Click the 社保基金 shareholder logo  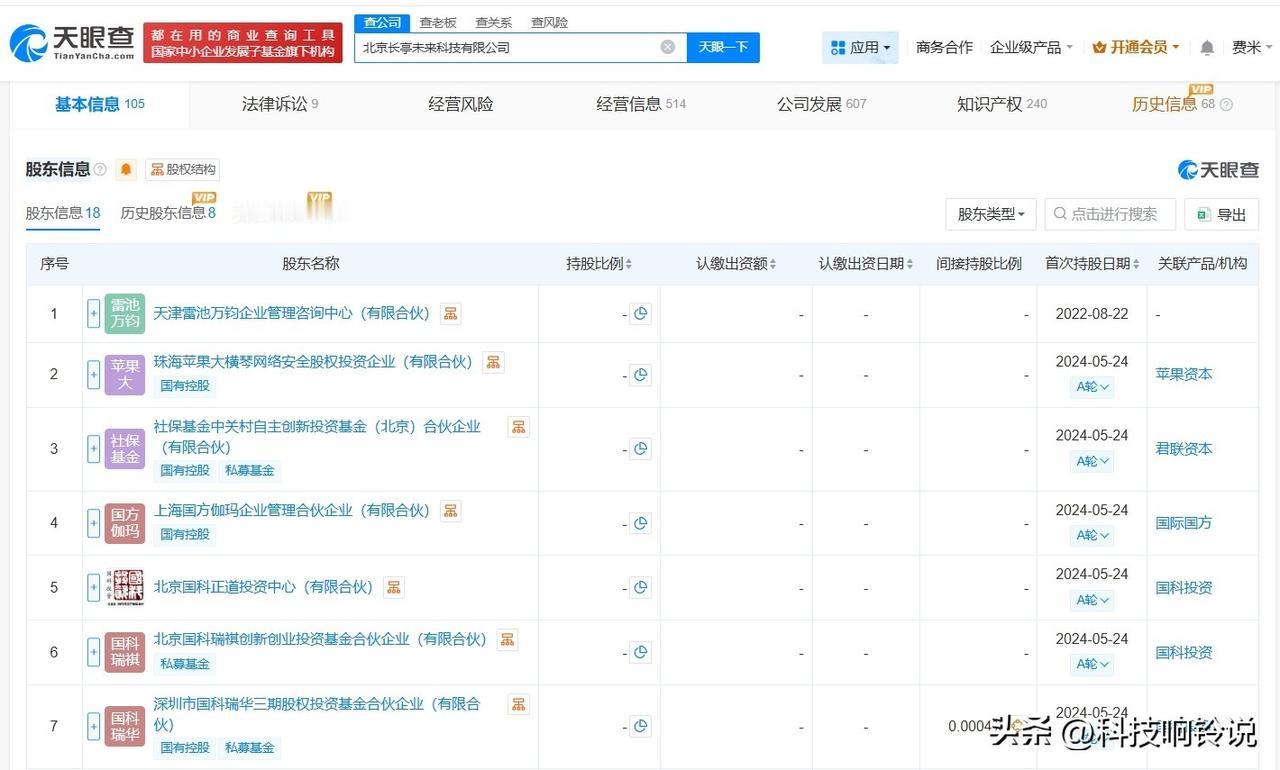coord(125,449)
